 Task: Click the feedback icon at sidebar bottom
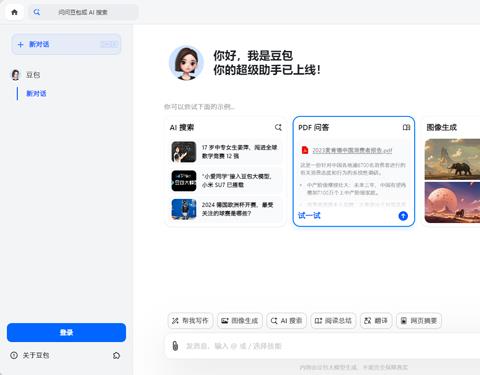[x=116, y=355]
